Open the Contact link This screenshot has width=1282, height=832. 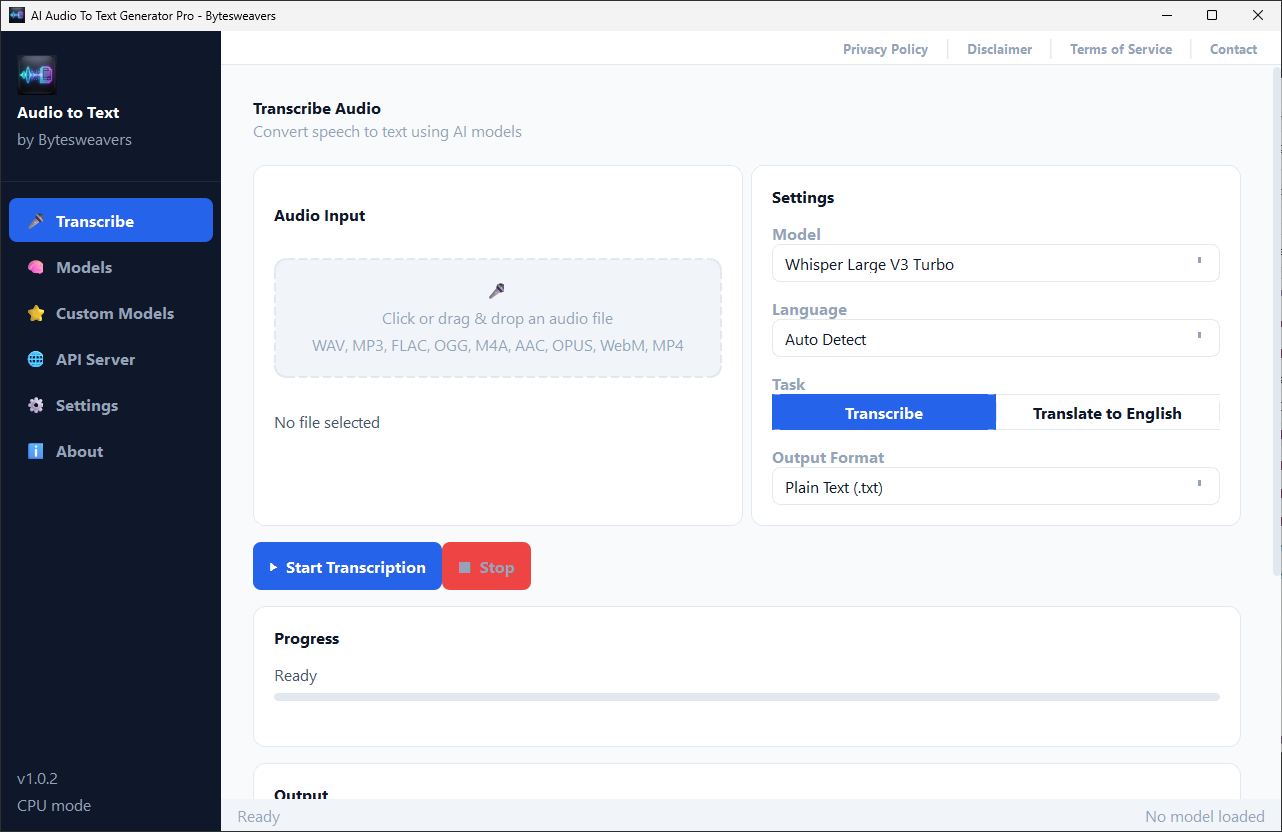click(1233, 49)
